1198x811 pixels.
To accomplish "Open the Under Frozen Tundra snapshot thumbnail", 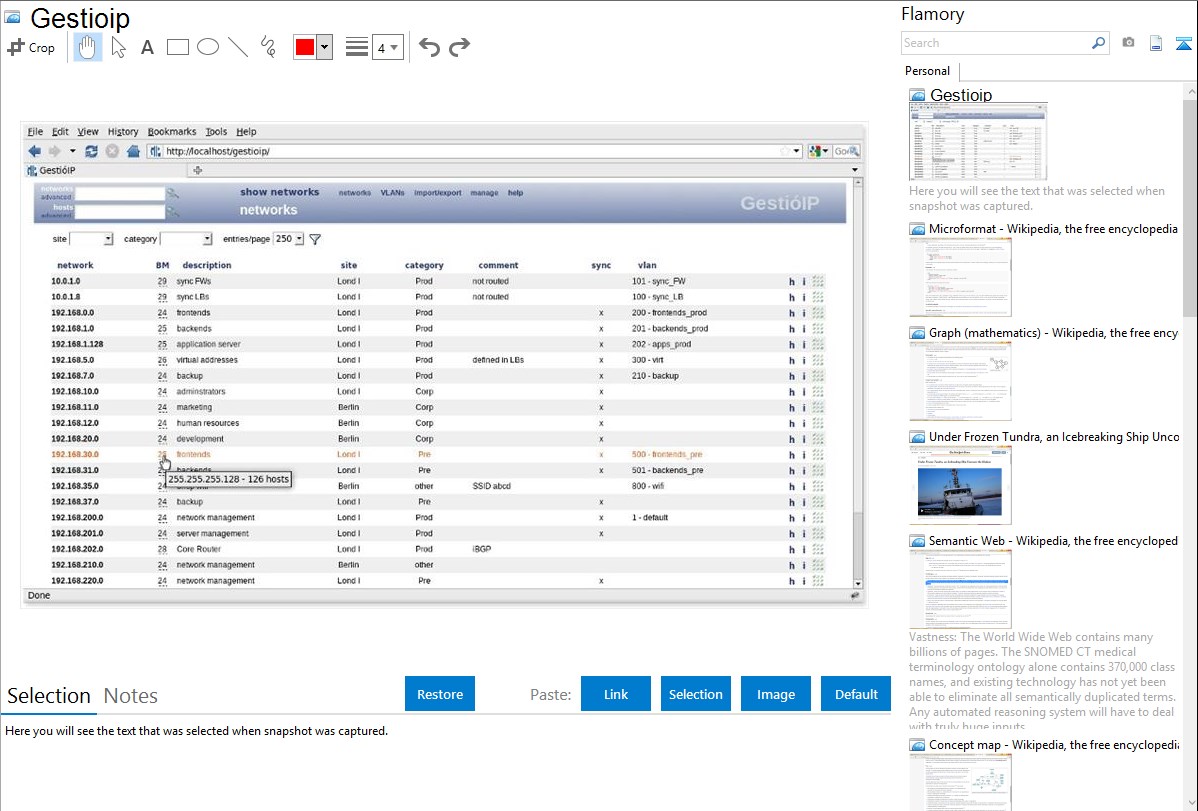I will [x=960, y=485].
